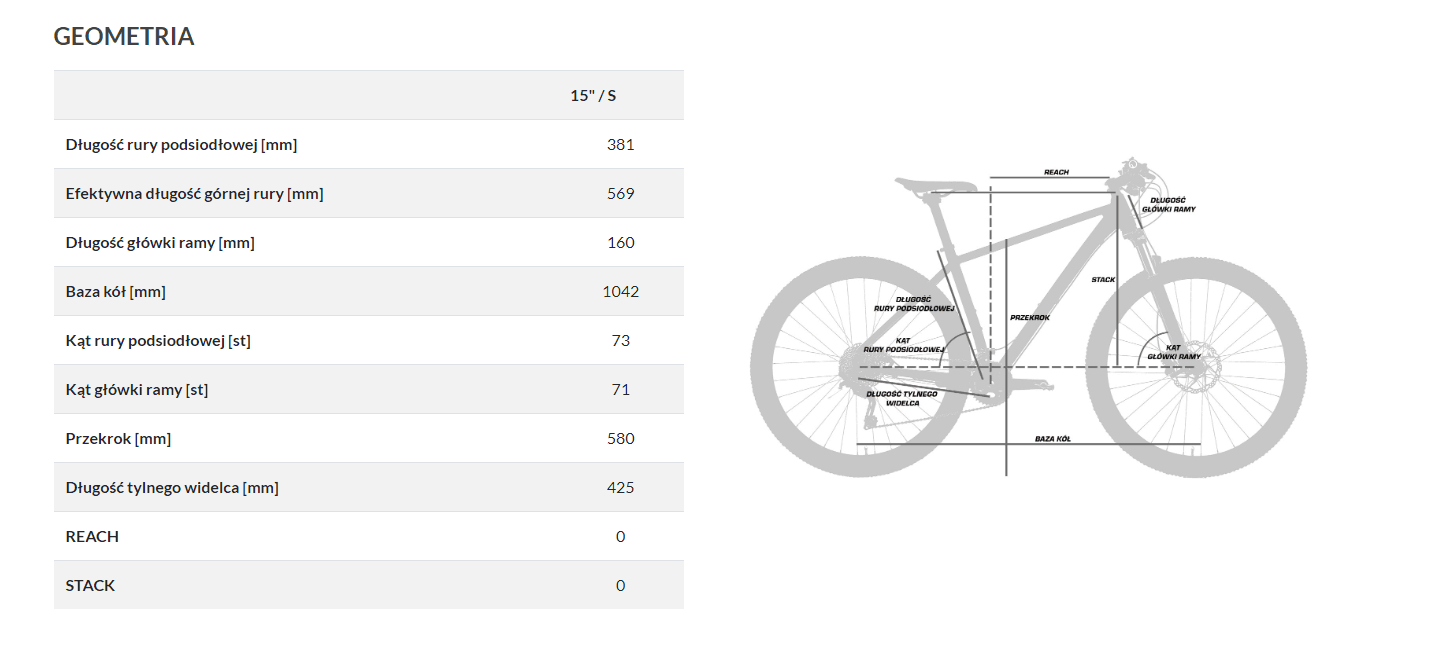The image size is (1437, 670).
Task: Select the 15" / S size column header
Action: [x=593, y=95]
